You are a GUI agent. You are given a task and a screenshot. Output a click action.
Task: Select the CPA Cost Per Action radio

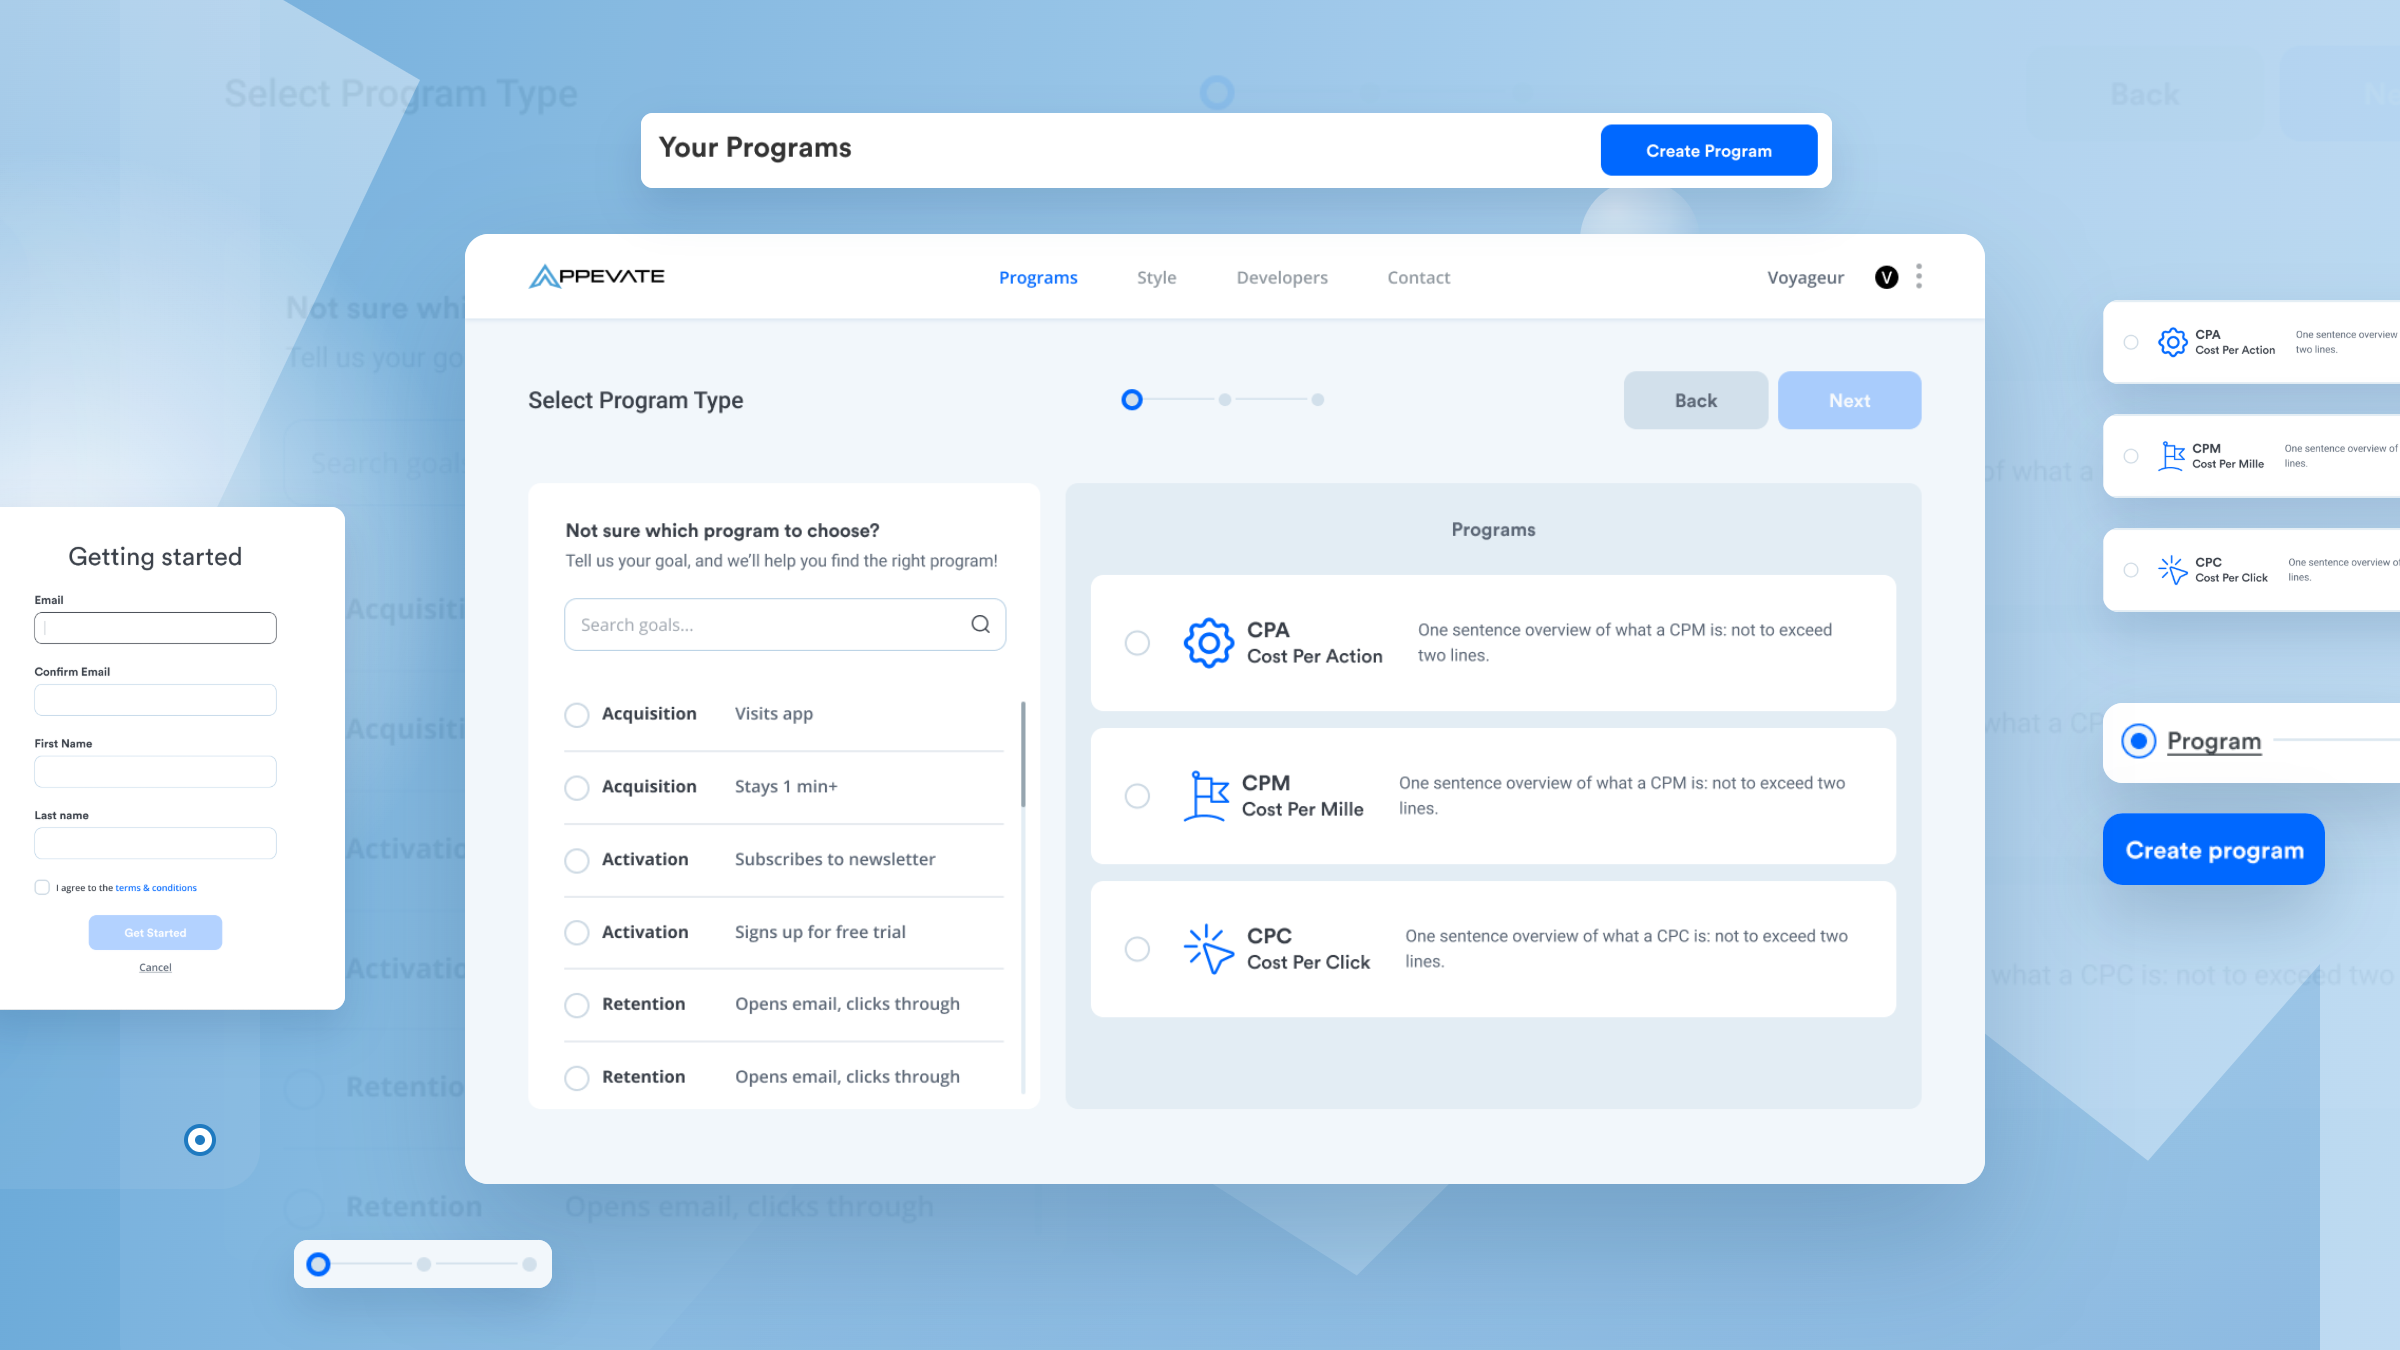pyautogui.click(x=1137, y=643)
